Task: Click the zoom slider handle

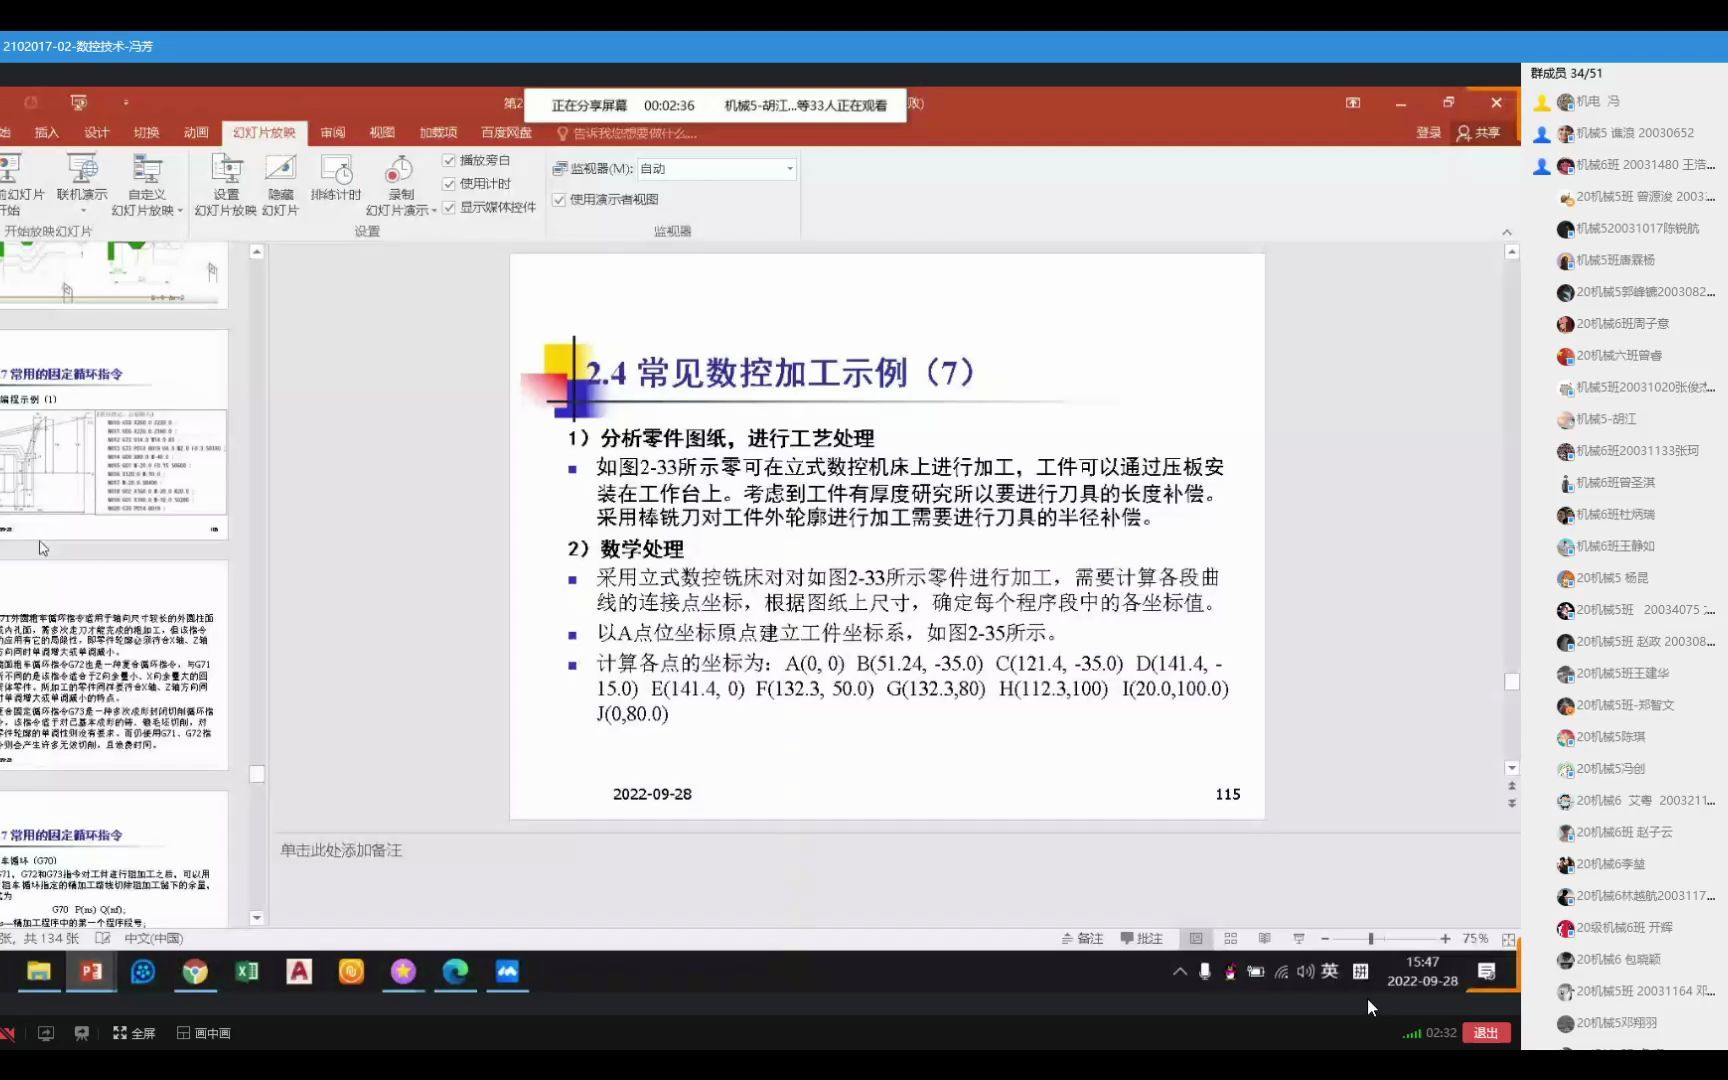Action: 1371,938
